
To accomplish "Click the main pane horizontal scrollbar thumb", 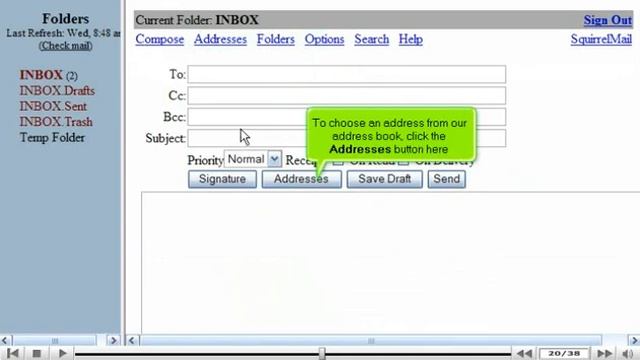I will point(371,340).
